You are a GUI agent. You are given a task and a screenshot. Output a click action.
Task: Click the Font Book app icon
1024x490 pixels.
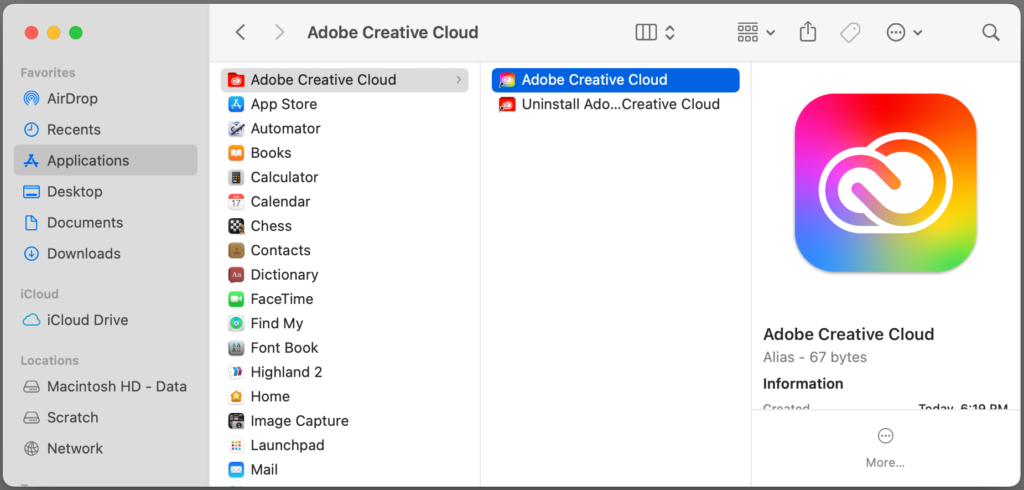click(x=236, y=348)
